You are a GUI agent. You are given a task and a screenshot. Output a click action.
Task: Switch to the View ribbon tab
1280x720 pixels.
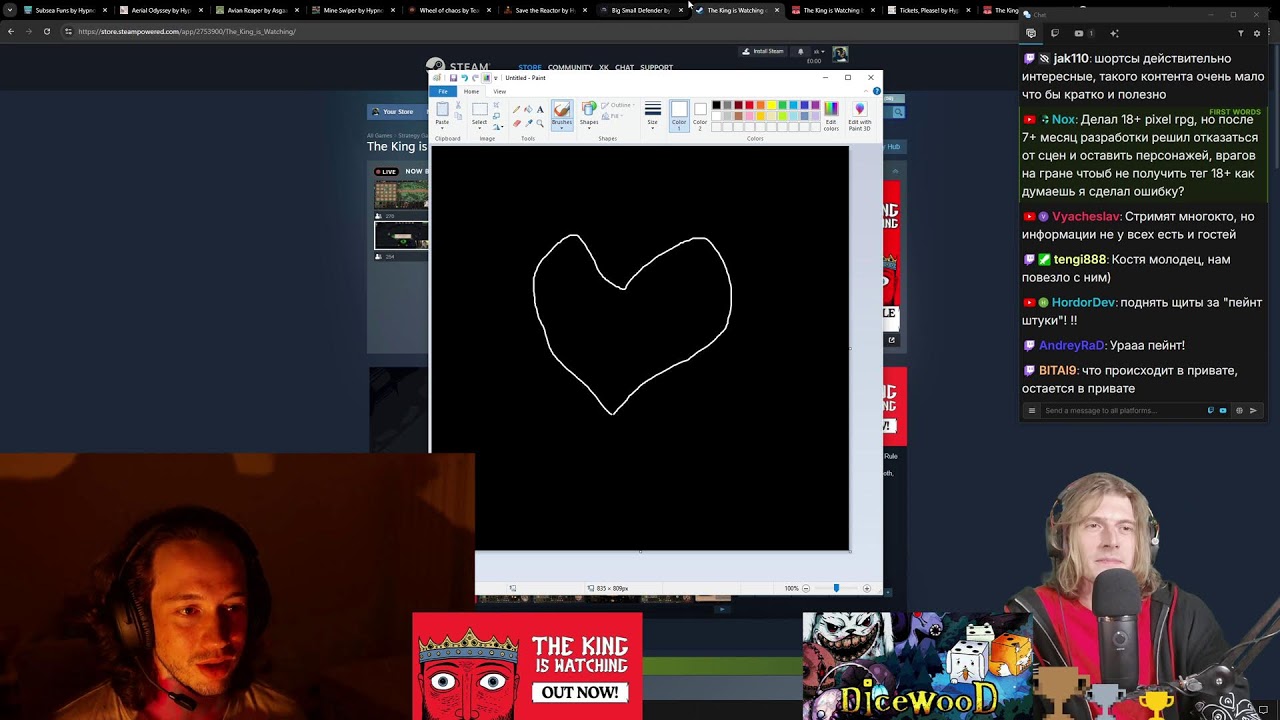499,91
